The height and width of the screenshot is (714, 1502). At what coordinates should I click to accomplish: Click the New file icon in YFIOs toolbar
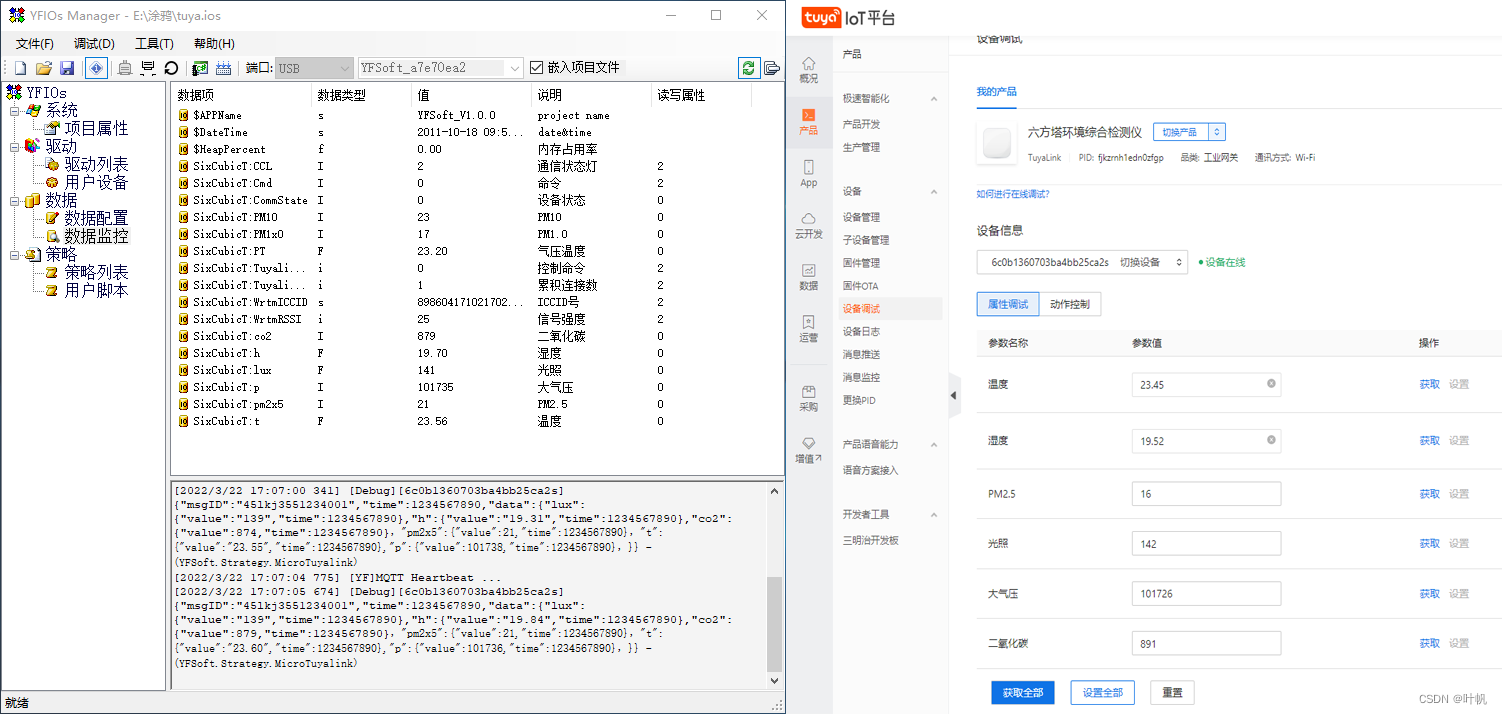click(19, 68)
